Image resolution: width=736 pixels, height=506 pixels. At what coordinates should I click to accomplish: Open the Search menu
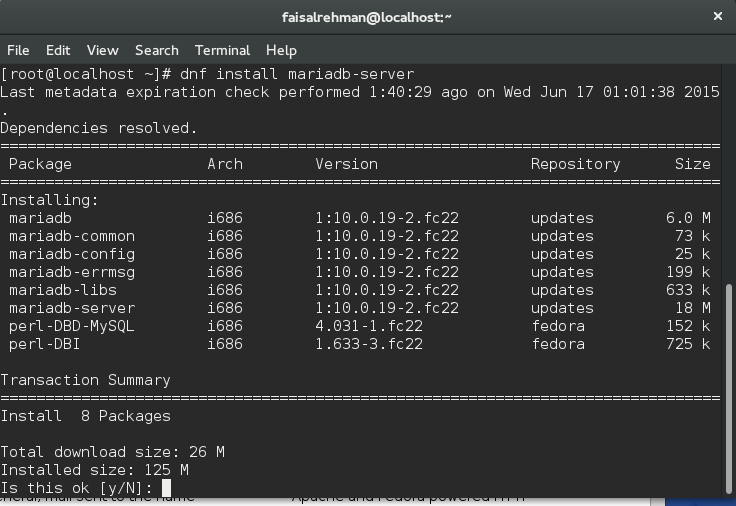157,50
